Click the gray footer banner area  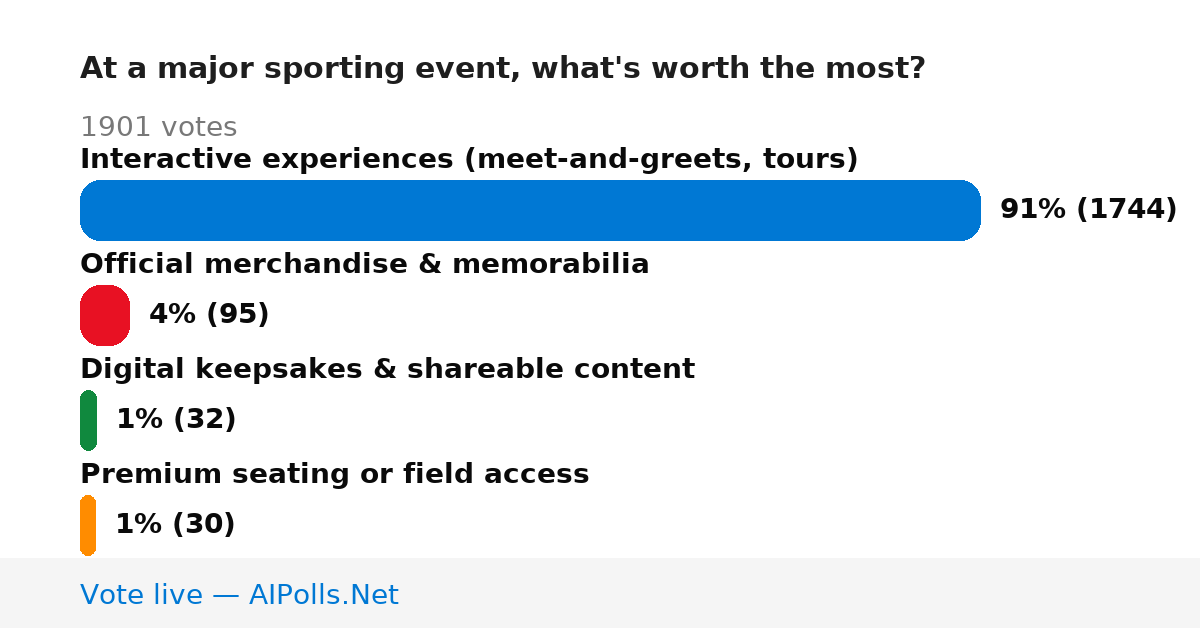(x=600, y=593)
